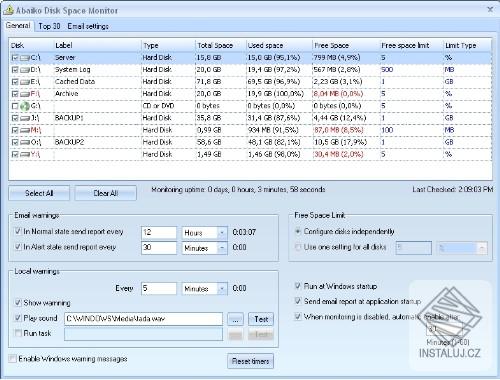500x380 pixels.
Task: Enable the Run task checkbox
Action: 18,333
